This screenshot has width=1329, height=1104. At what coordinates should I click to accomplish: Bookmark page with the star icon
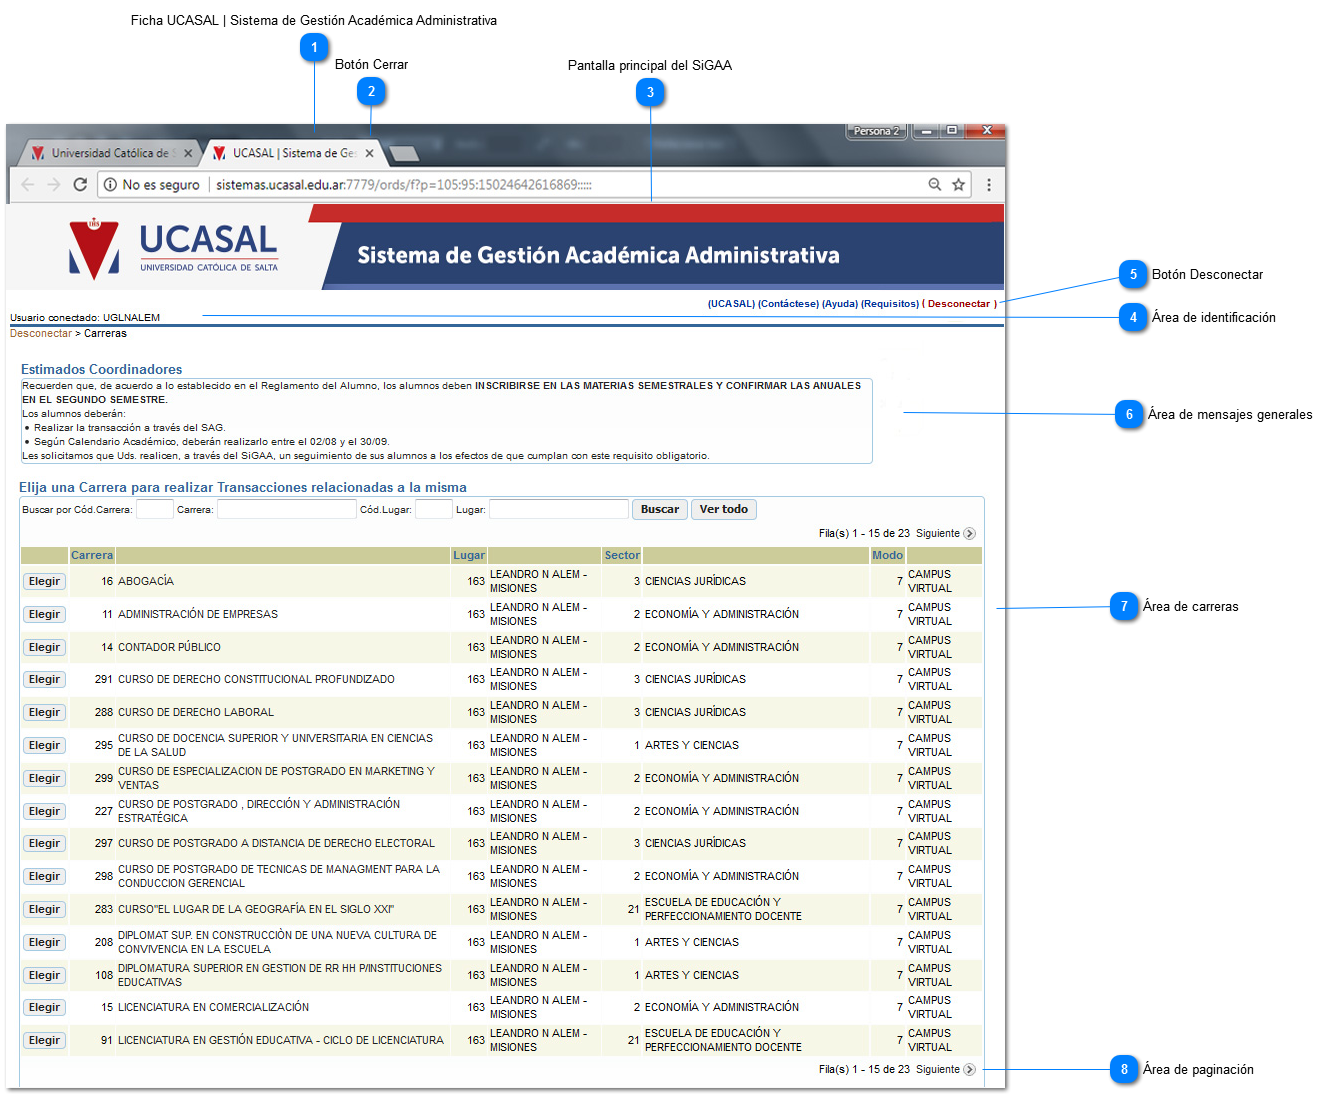coord(958,185)
